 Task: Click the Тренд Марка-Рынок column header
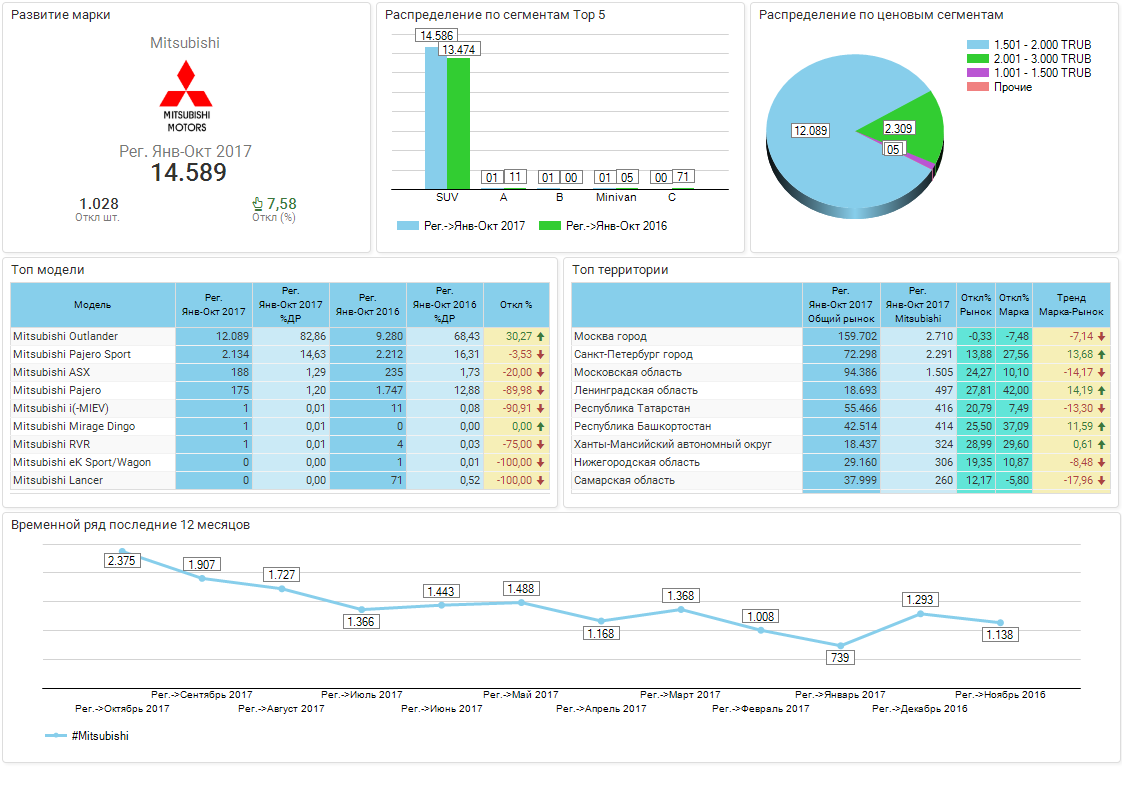coord(1071,304)
